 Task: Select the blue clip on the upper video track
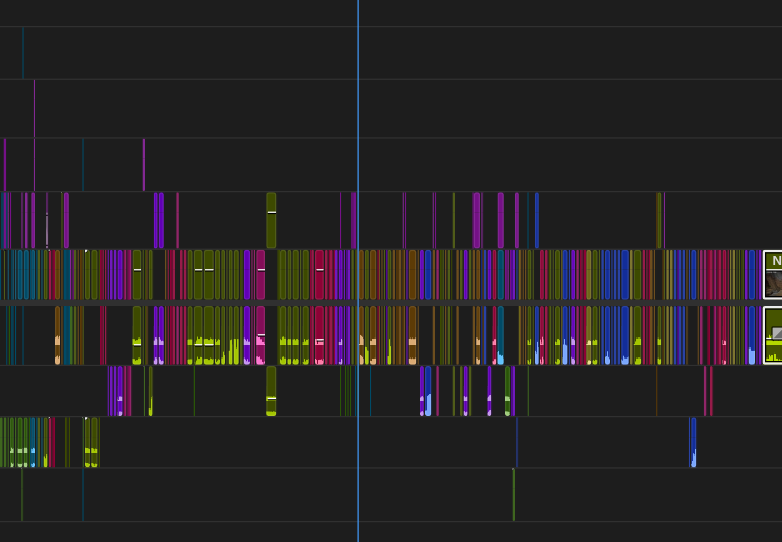click(537, 220)
